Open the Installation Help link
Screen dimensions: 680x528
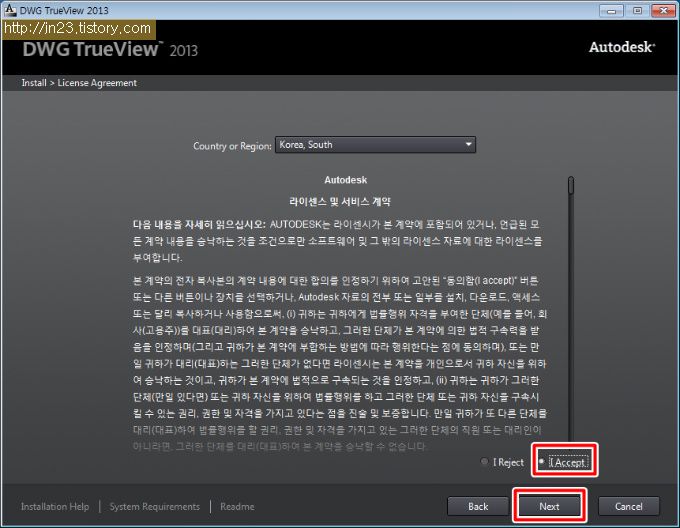(x=55, y=506)
